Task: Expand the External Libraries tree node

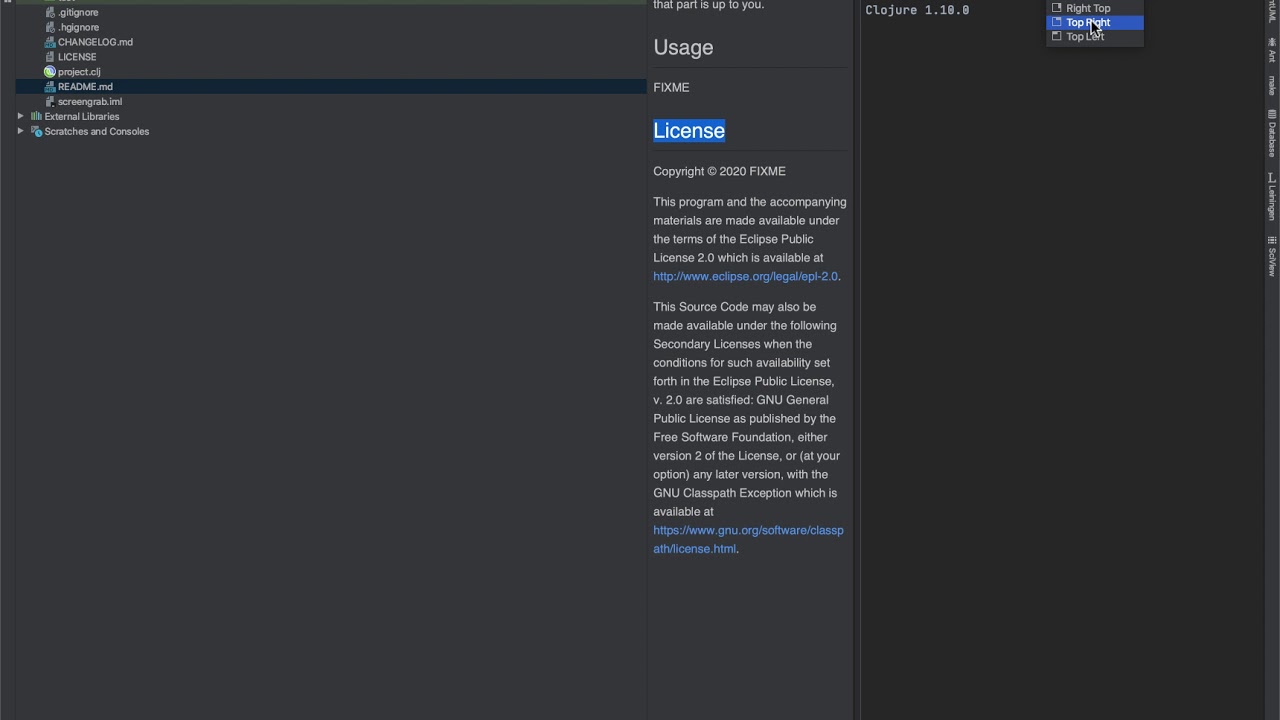Action: [20, 117]
